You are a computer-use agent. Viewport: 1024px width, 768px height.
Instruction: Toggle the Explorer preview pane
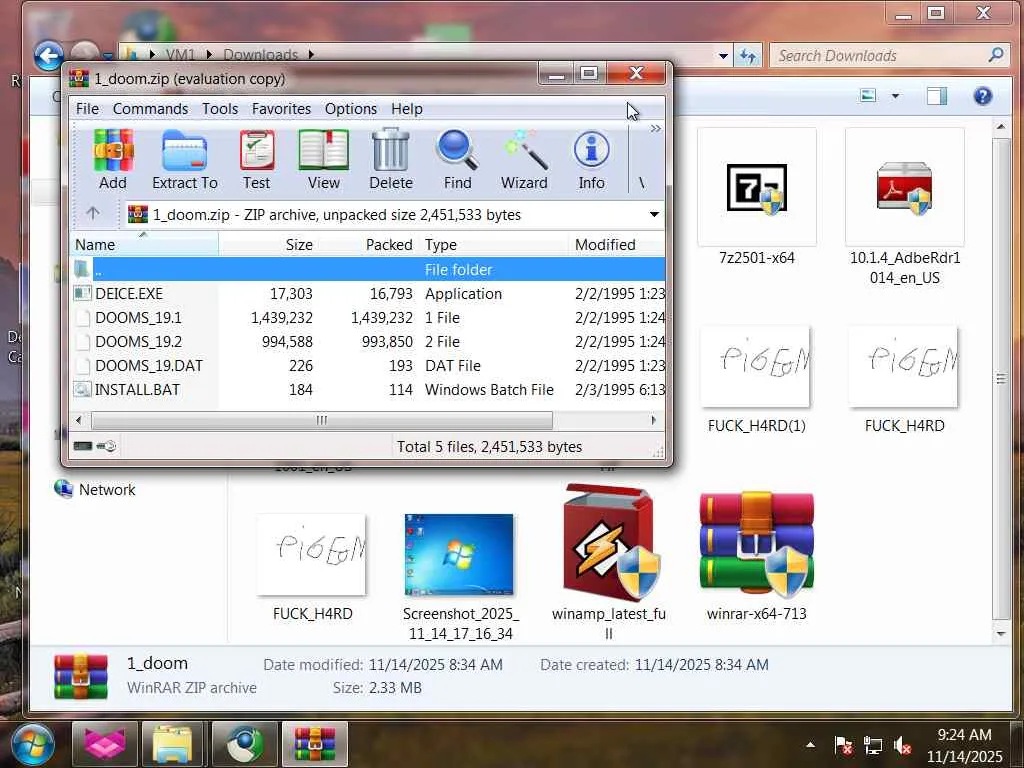(x=936, y=96)
